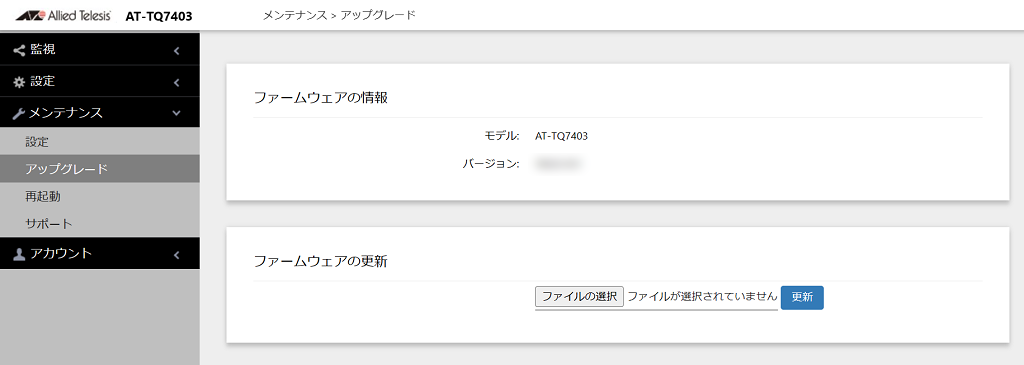Expand the 監視 menu chevron
Viewport: 1024px width, 365px height.
(x=176, y=50)
